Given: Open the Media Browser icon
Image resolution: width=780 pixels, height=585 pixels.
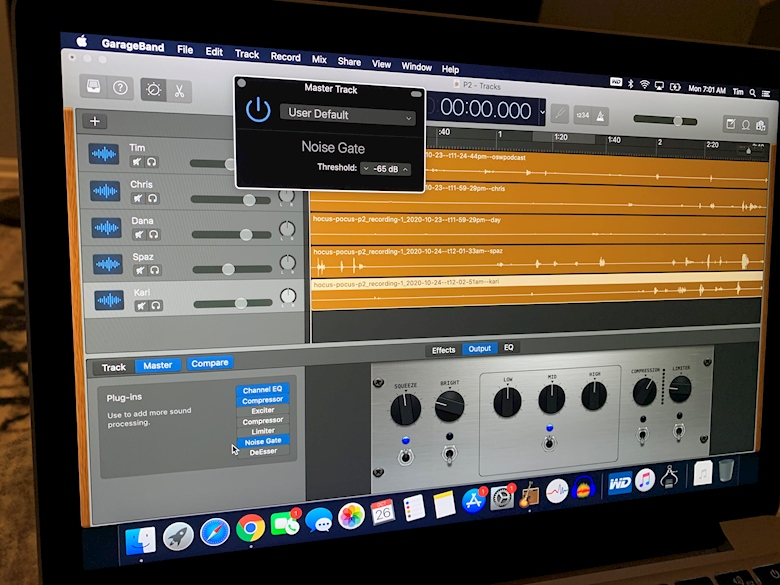Looking at the screenshot, I should 760,126.
